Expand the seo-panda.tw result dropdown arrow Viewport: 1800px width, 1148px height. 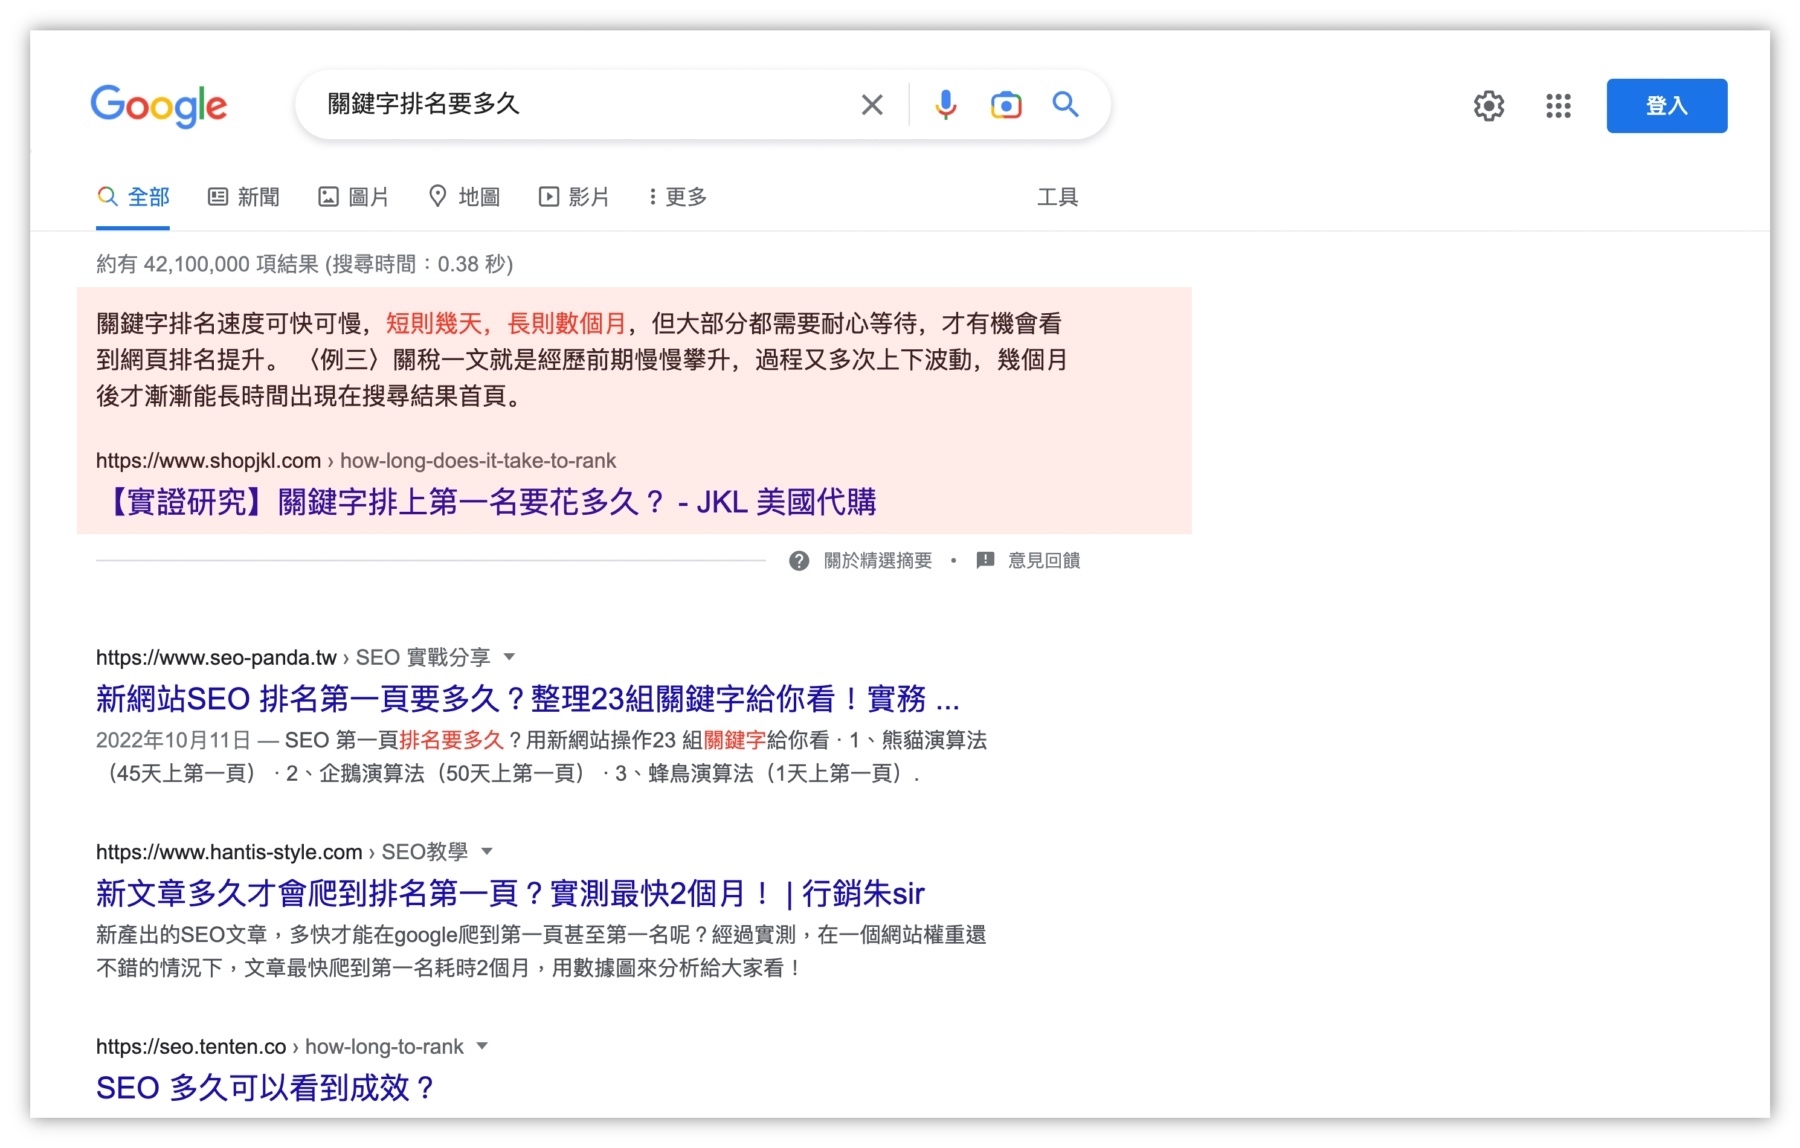click(x=509, y=657)
